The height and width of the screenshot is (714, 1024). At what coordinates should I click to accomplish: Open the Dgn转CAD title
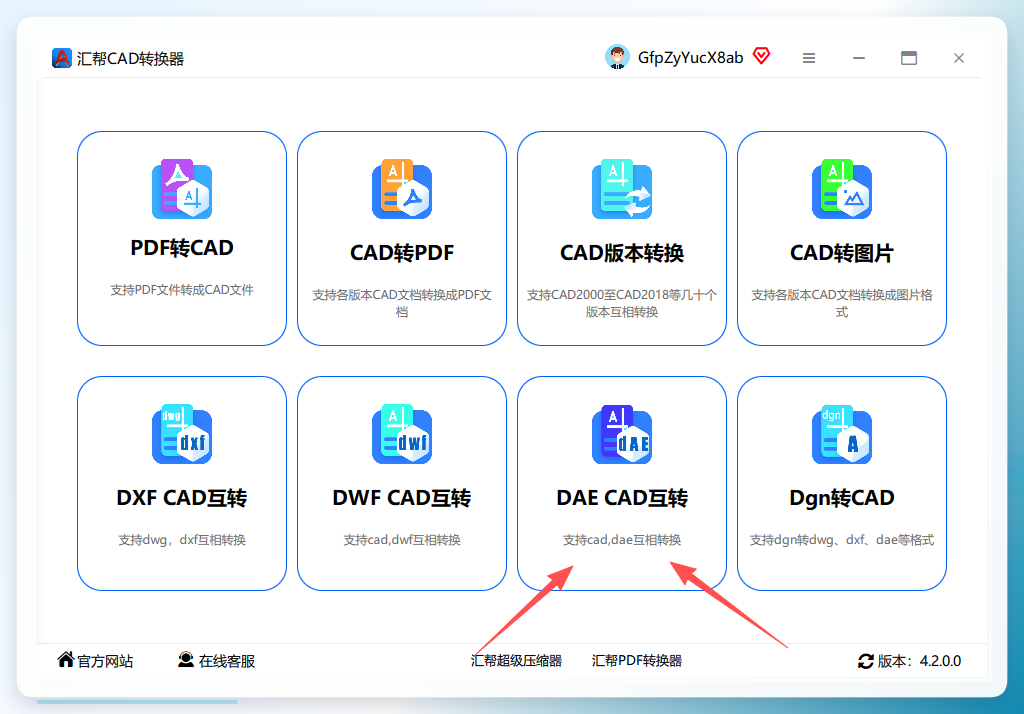pyautogui.click(x=842, y=498)
